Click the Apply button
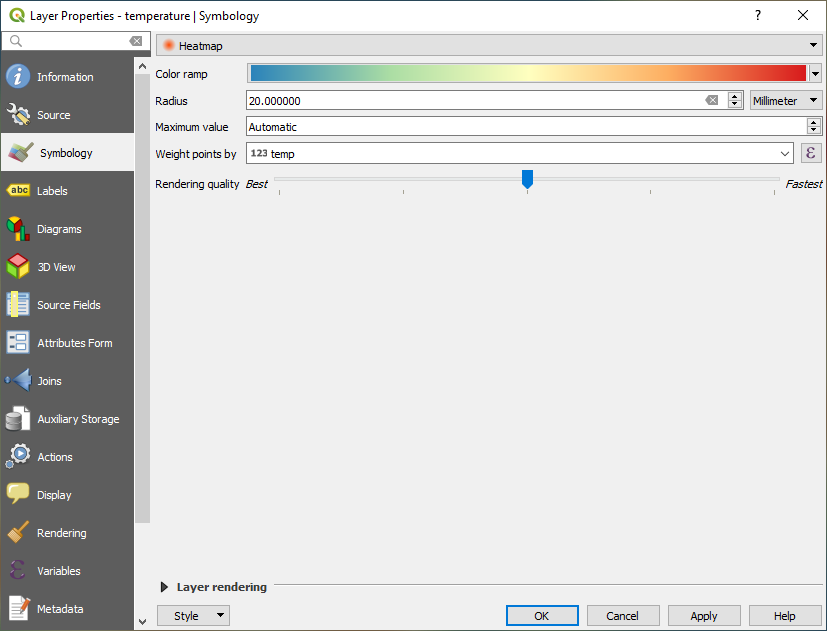The width and height of the screenshot is (827, 631). click(x=704, y=616)
